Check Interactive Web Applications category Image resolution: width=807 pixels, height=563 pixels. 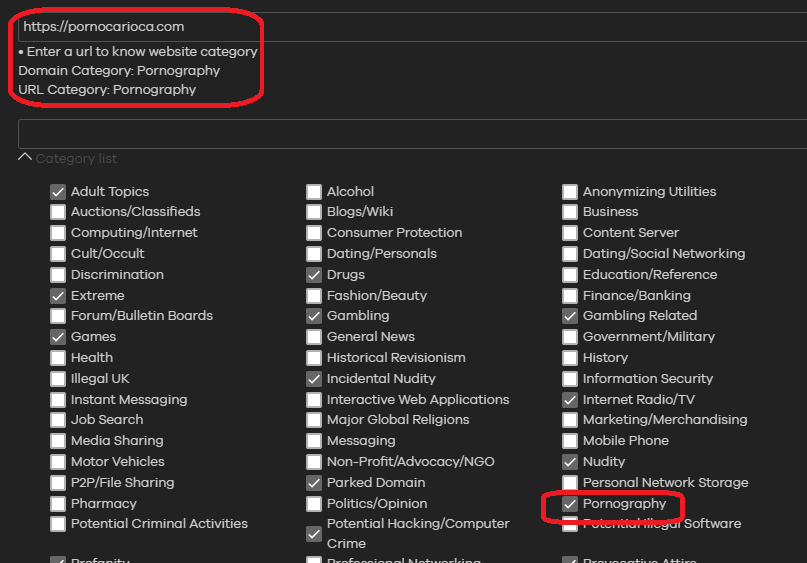pos(314,400)
